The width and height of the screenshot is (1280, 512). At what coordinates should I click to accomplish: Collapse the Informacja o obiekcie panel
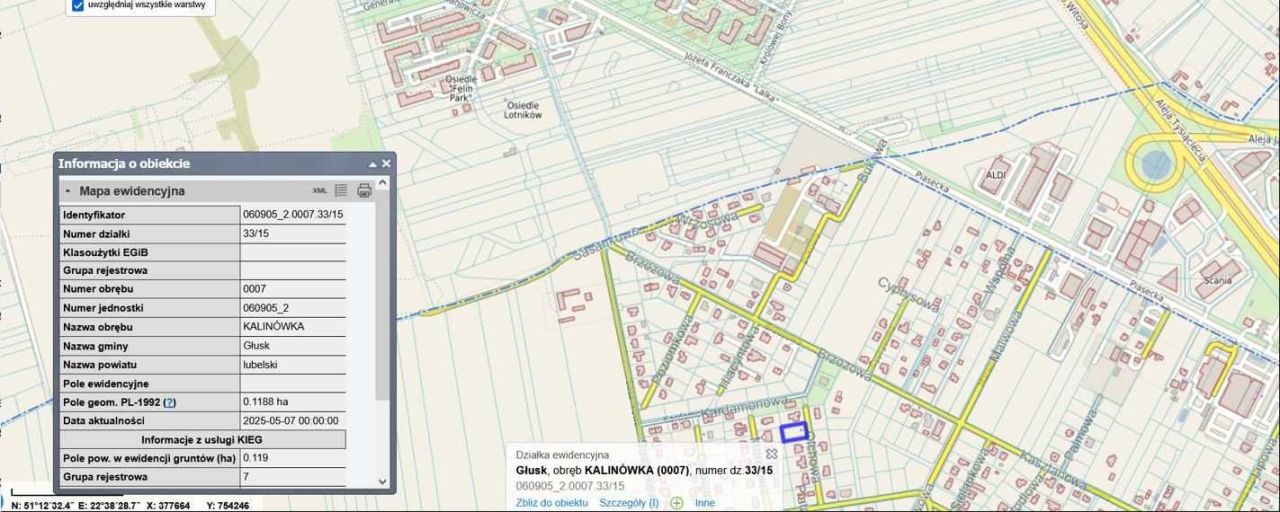pos(373,164)
